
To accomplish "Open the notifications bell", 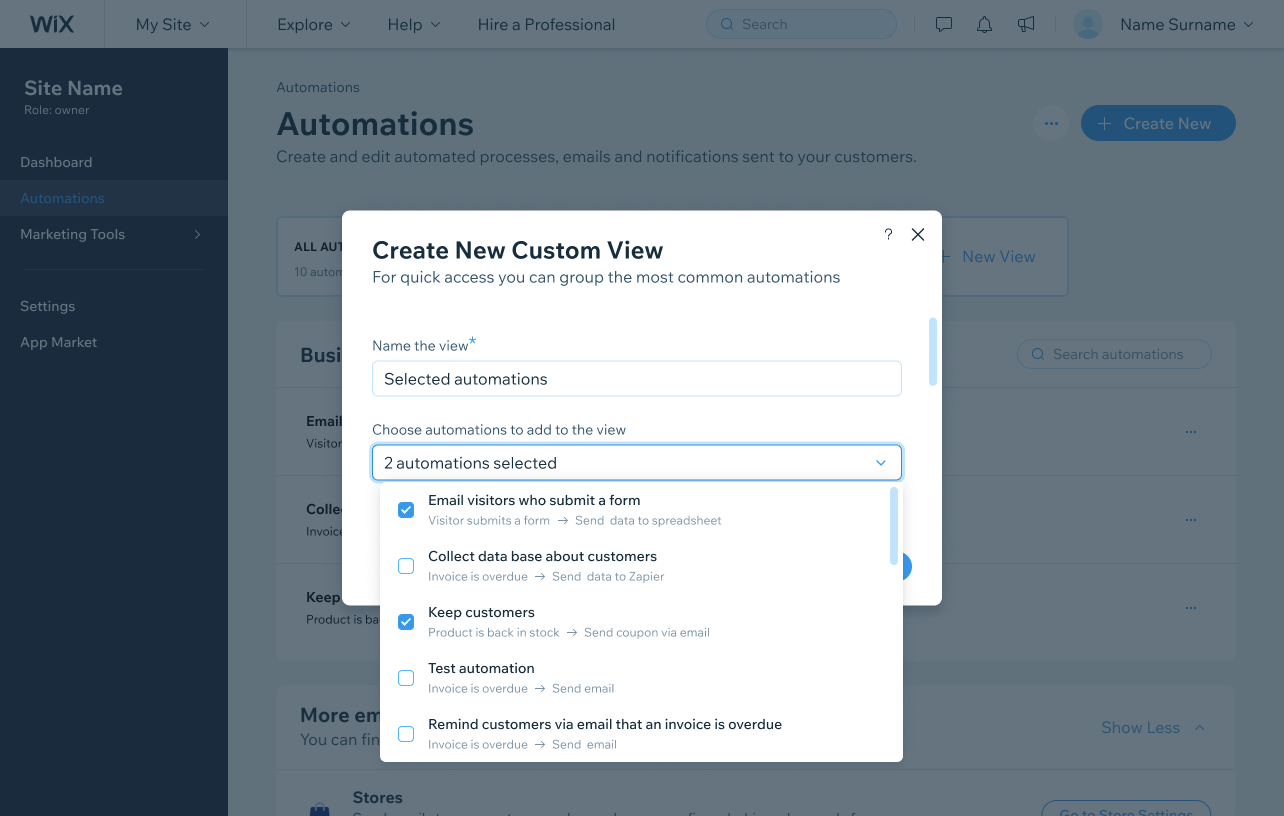I will click(x=984, y=24).
